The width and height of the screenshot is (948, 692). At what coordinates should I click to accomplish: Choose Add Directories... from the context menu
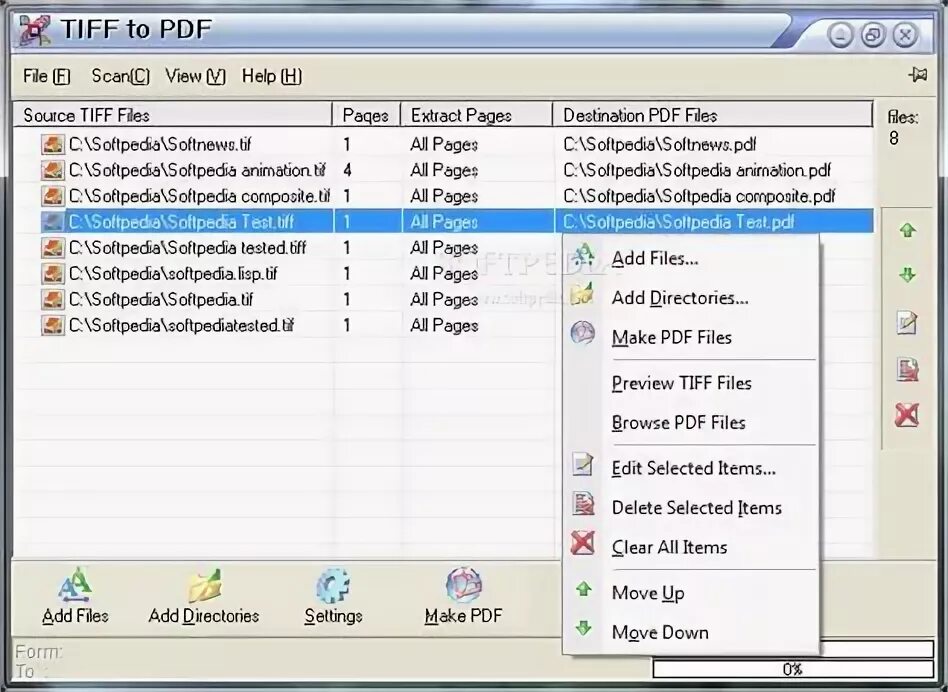point(690,298)
